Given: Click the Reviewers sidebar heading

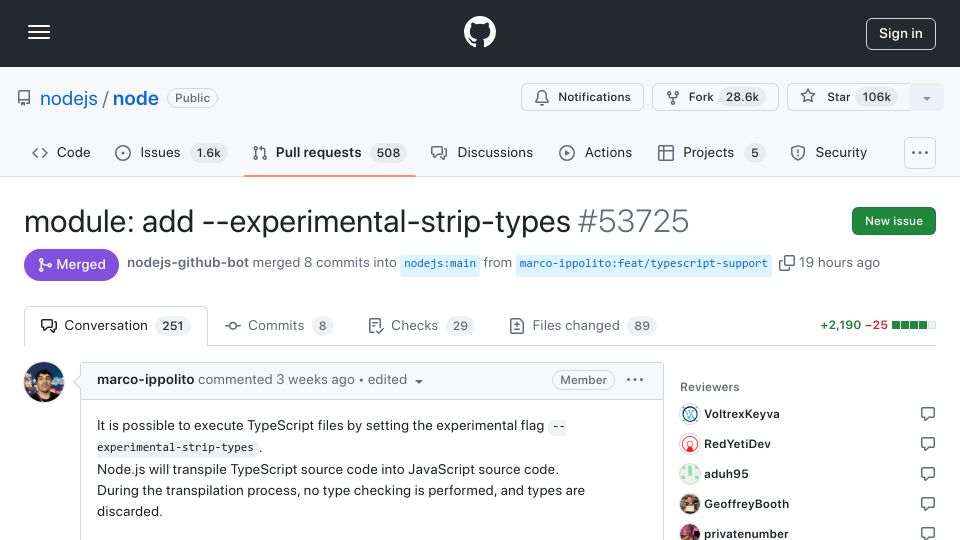Looking at the screenshot, I should pyautogui.click(x=710, y=387).
